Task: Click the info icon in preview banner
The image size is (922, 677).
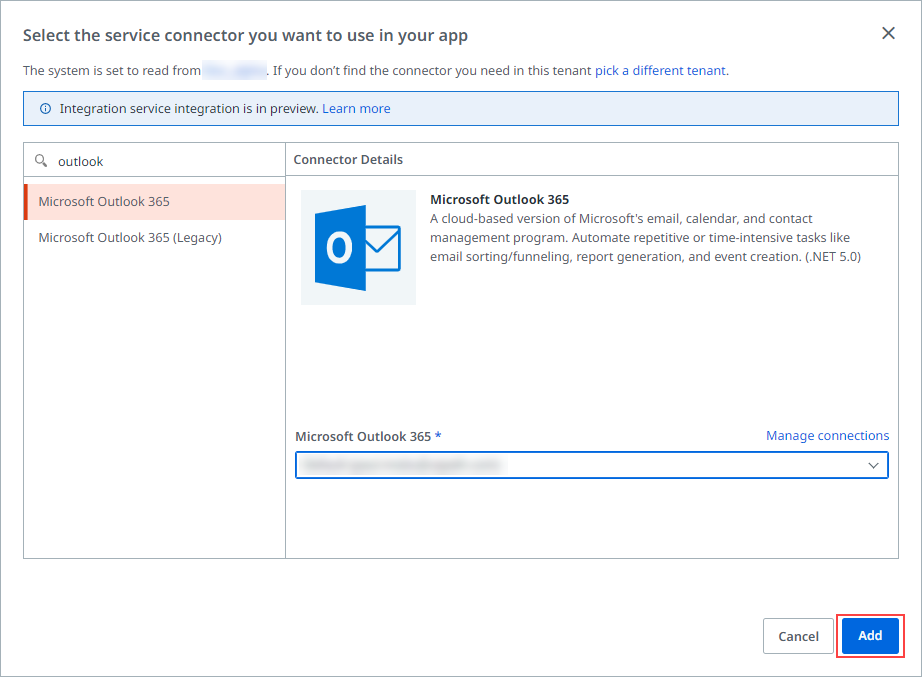Action: (x=45, y=109)
